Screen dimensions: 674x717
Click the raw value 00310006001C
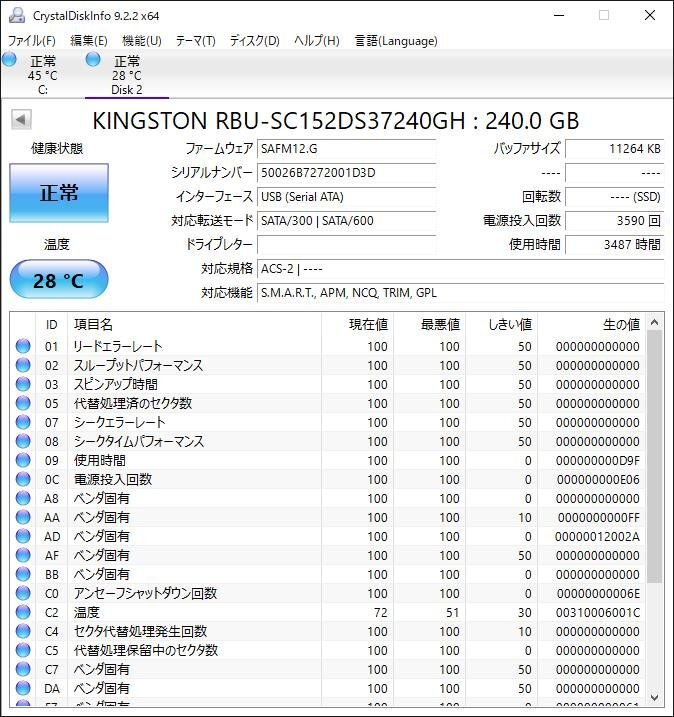598,612
